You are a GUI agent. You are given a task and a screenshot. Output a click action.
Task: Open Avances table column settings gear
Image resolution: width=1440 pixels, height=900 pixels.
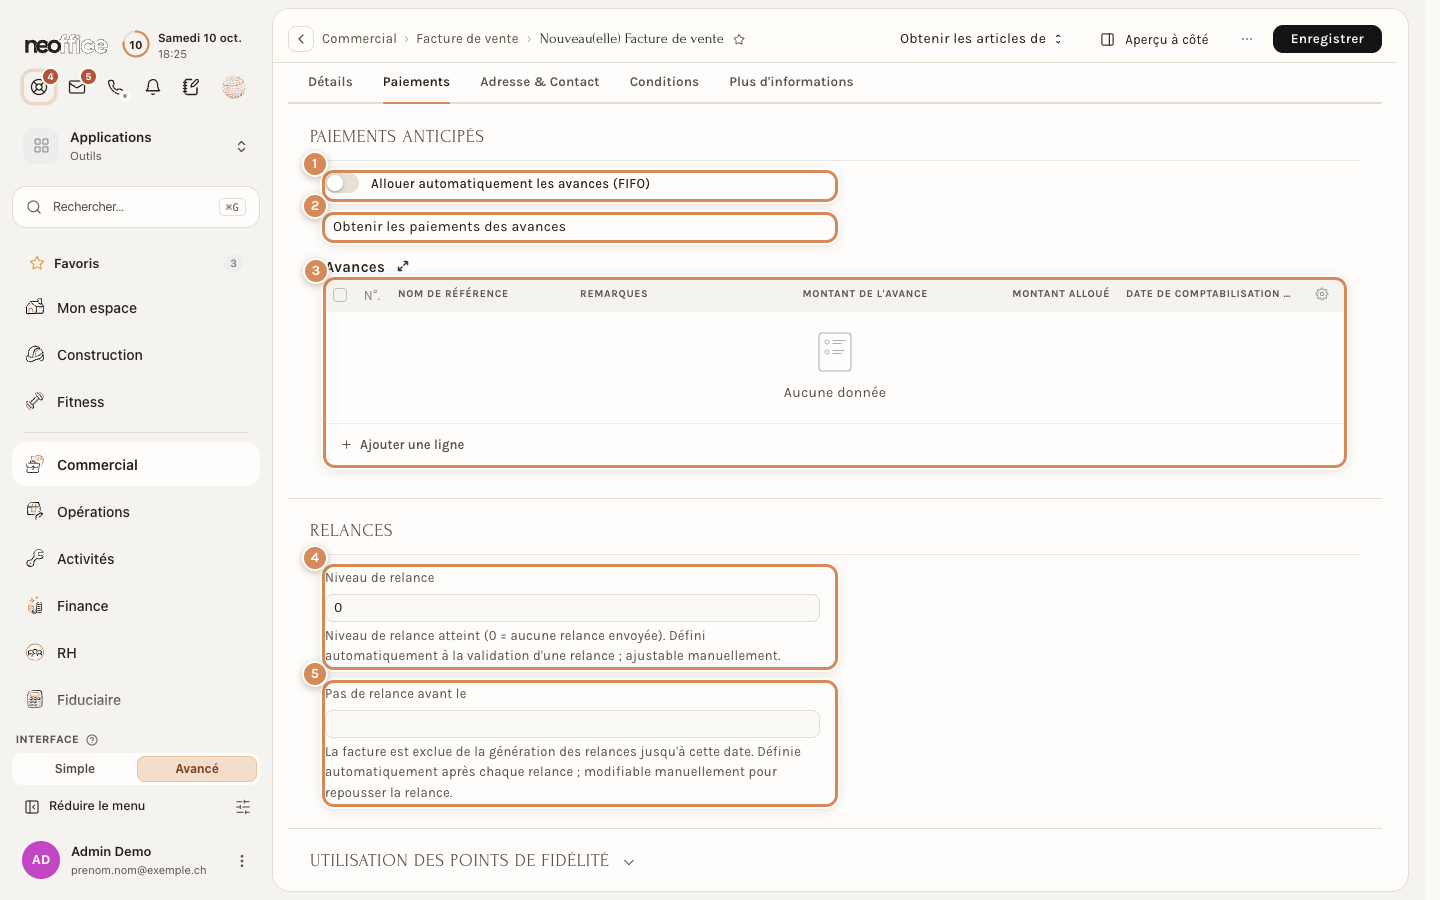click(x=1322, y=294)
